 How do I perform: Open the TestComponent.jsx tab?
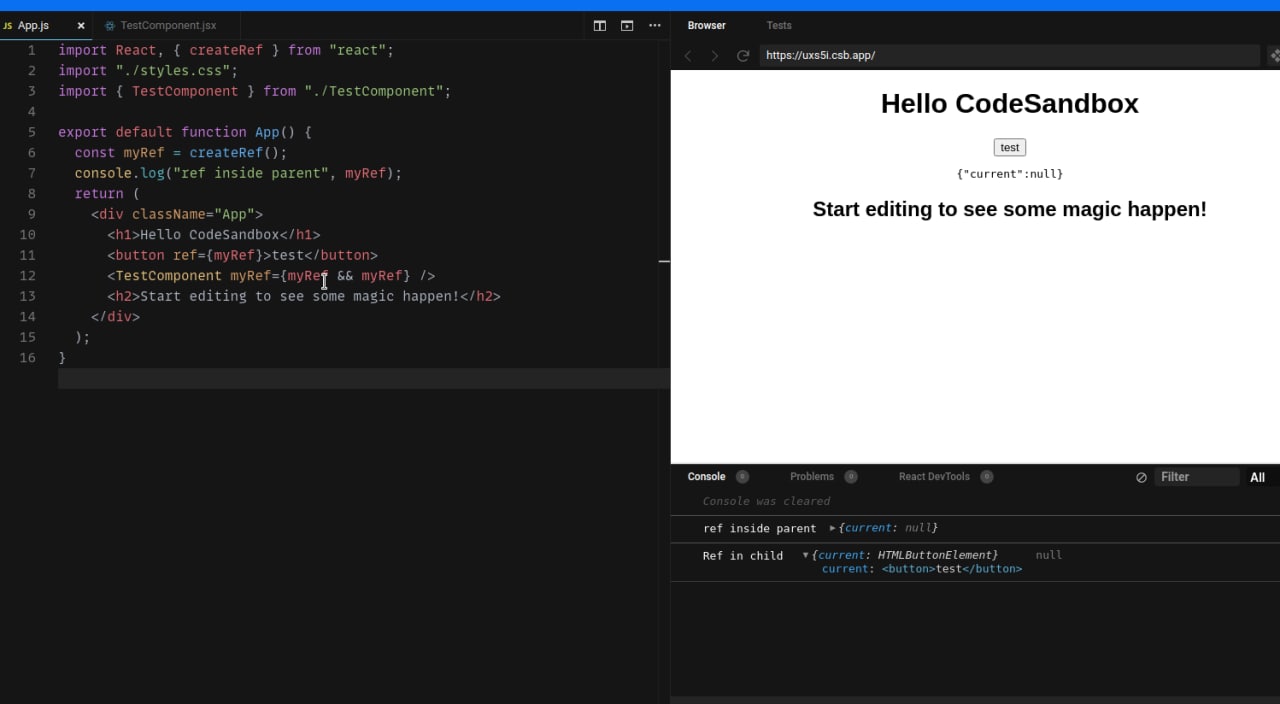166,26
